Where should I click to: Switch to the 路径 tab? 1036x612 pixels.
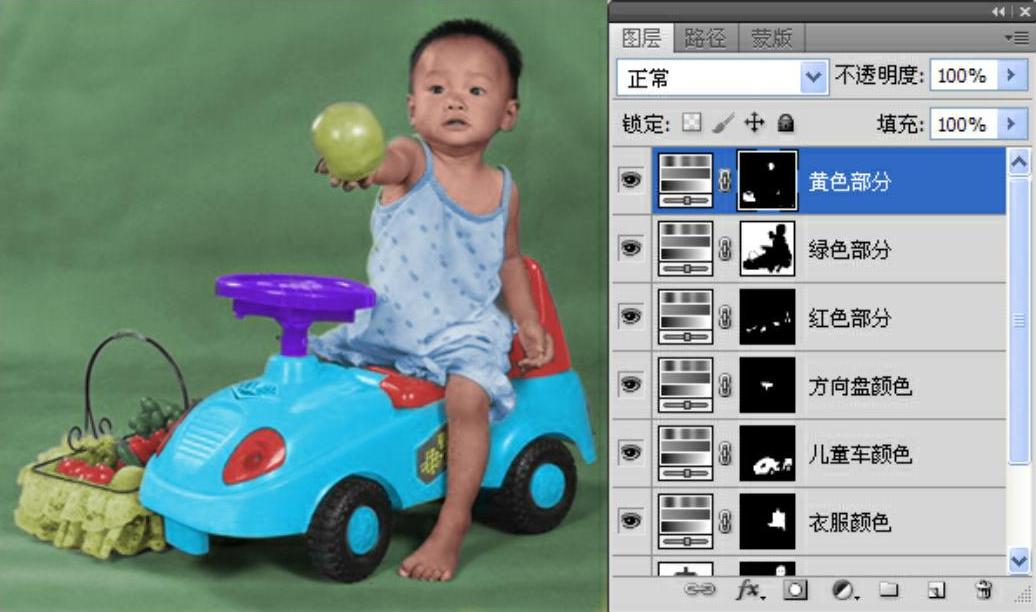click(x=704, y=38)
